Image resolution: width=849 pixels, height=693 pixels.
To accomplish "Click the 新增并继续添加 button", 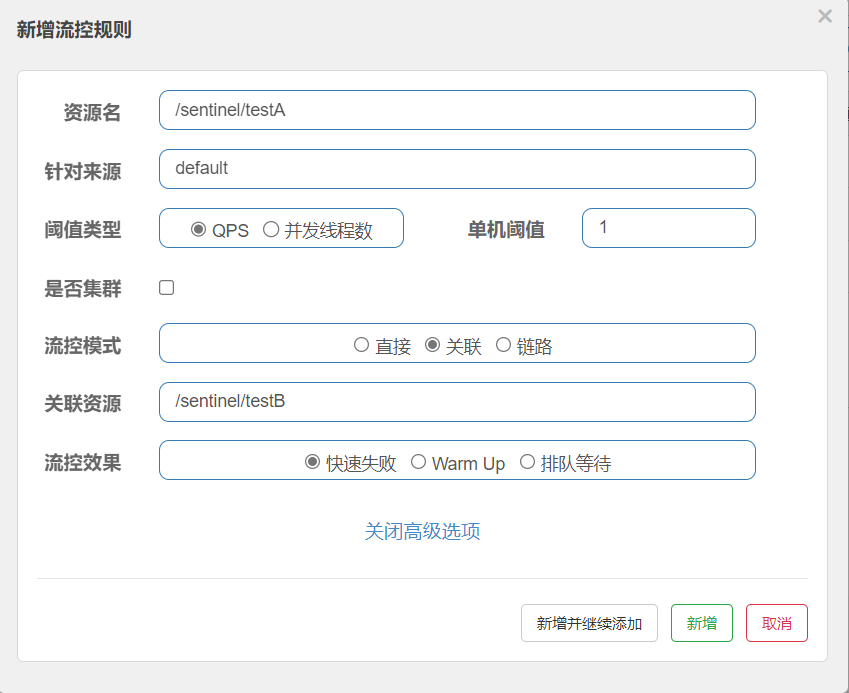I will (589, 623).
